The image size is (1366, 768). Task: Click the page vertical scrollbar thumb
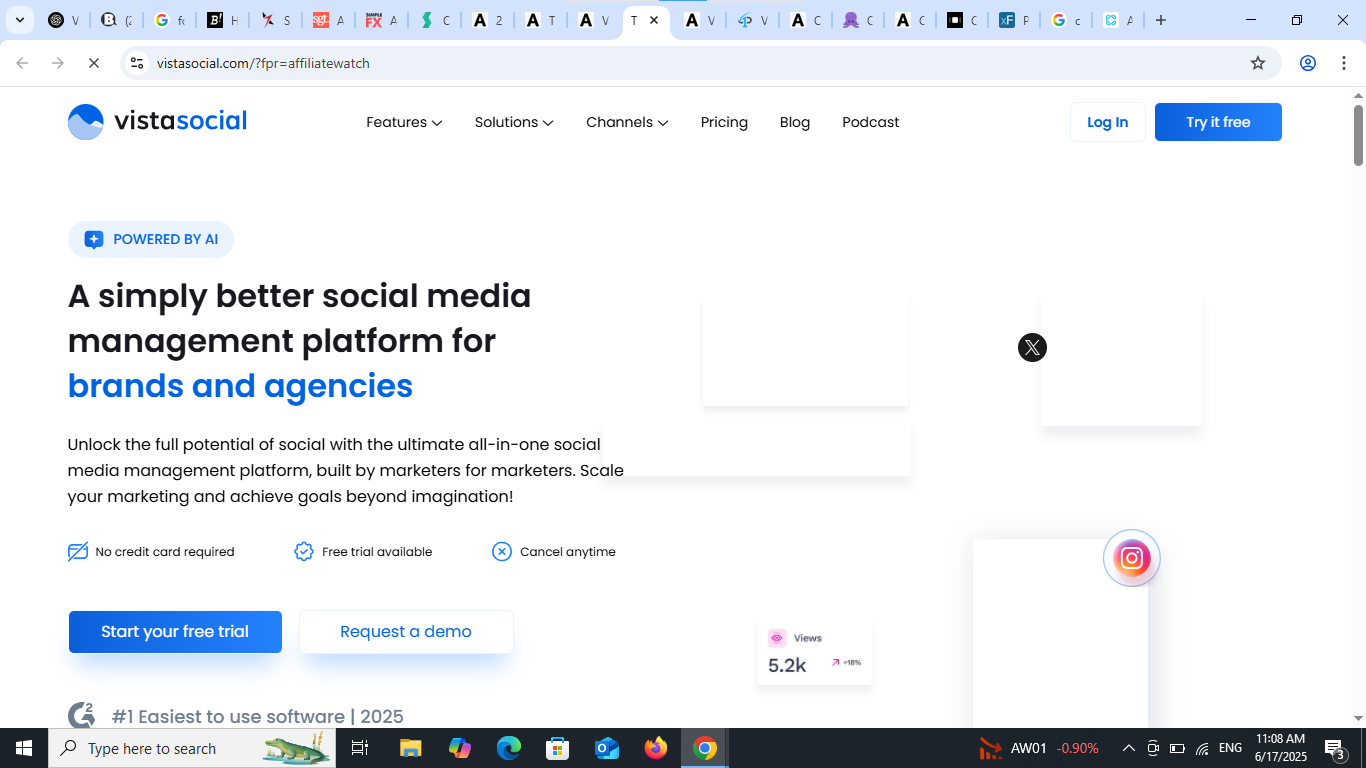coord(1358,135)
